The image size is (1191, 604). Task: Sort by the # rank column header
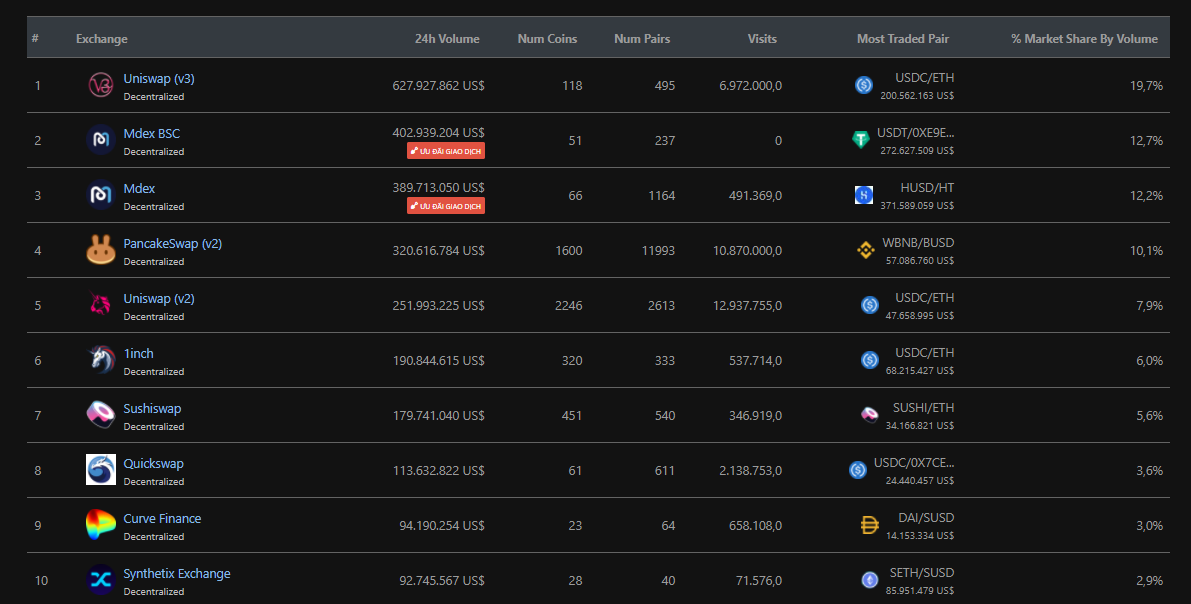click(35, 39)
